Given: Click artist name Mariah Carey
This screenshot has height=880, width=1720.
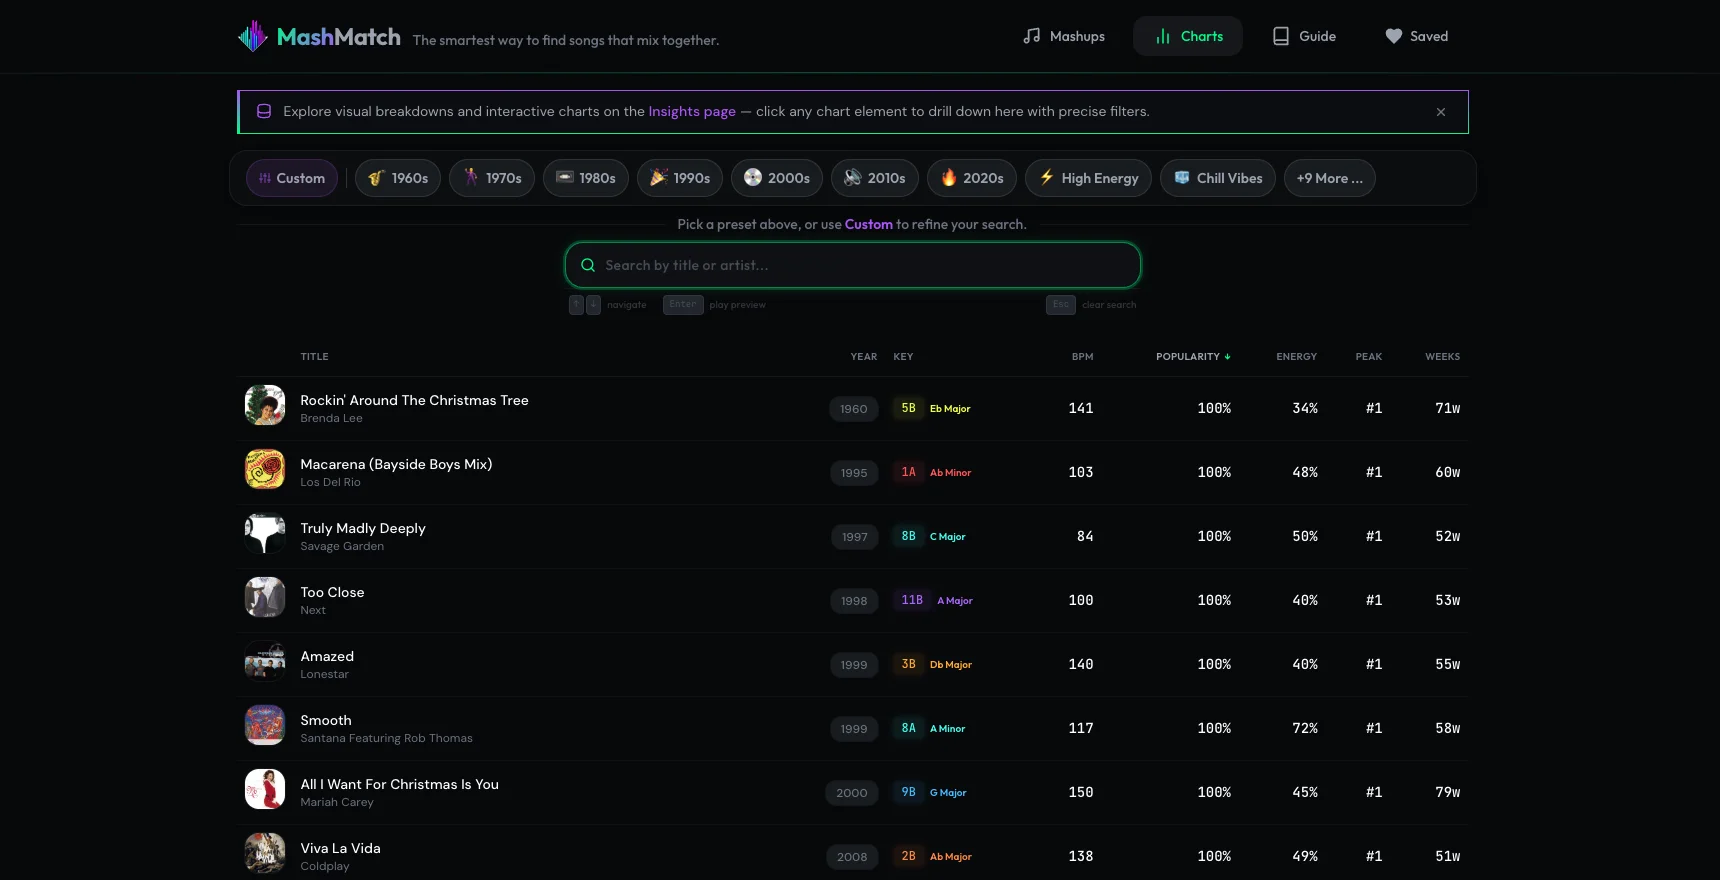Looking at the screenshot, I should tap(337, 802).
